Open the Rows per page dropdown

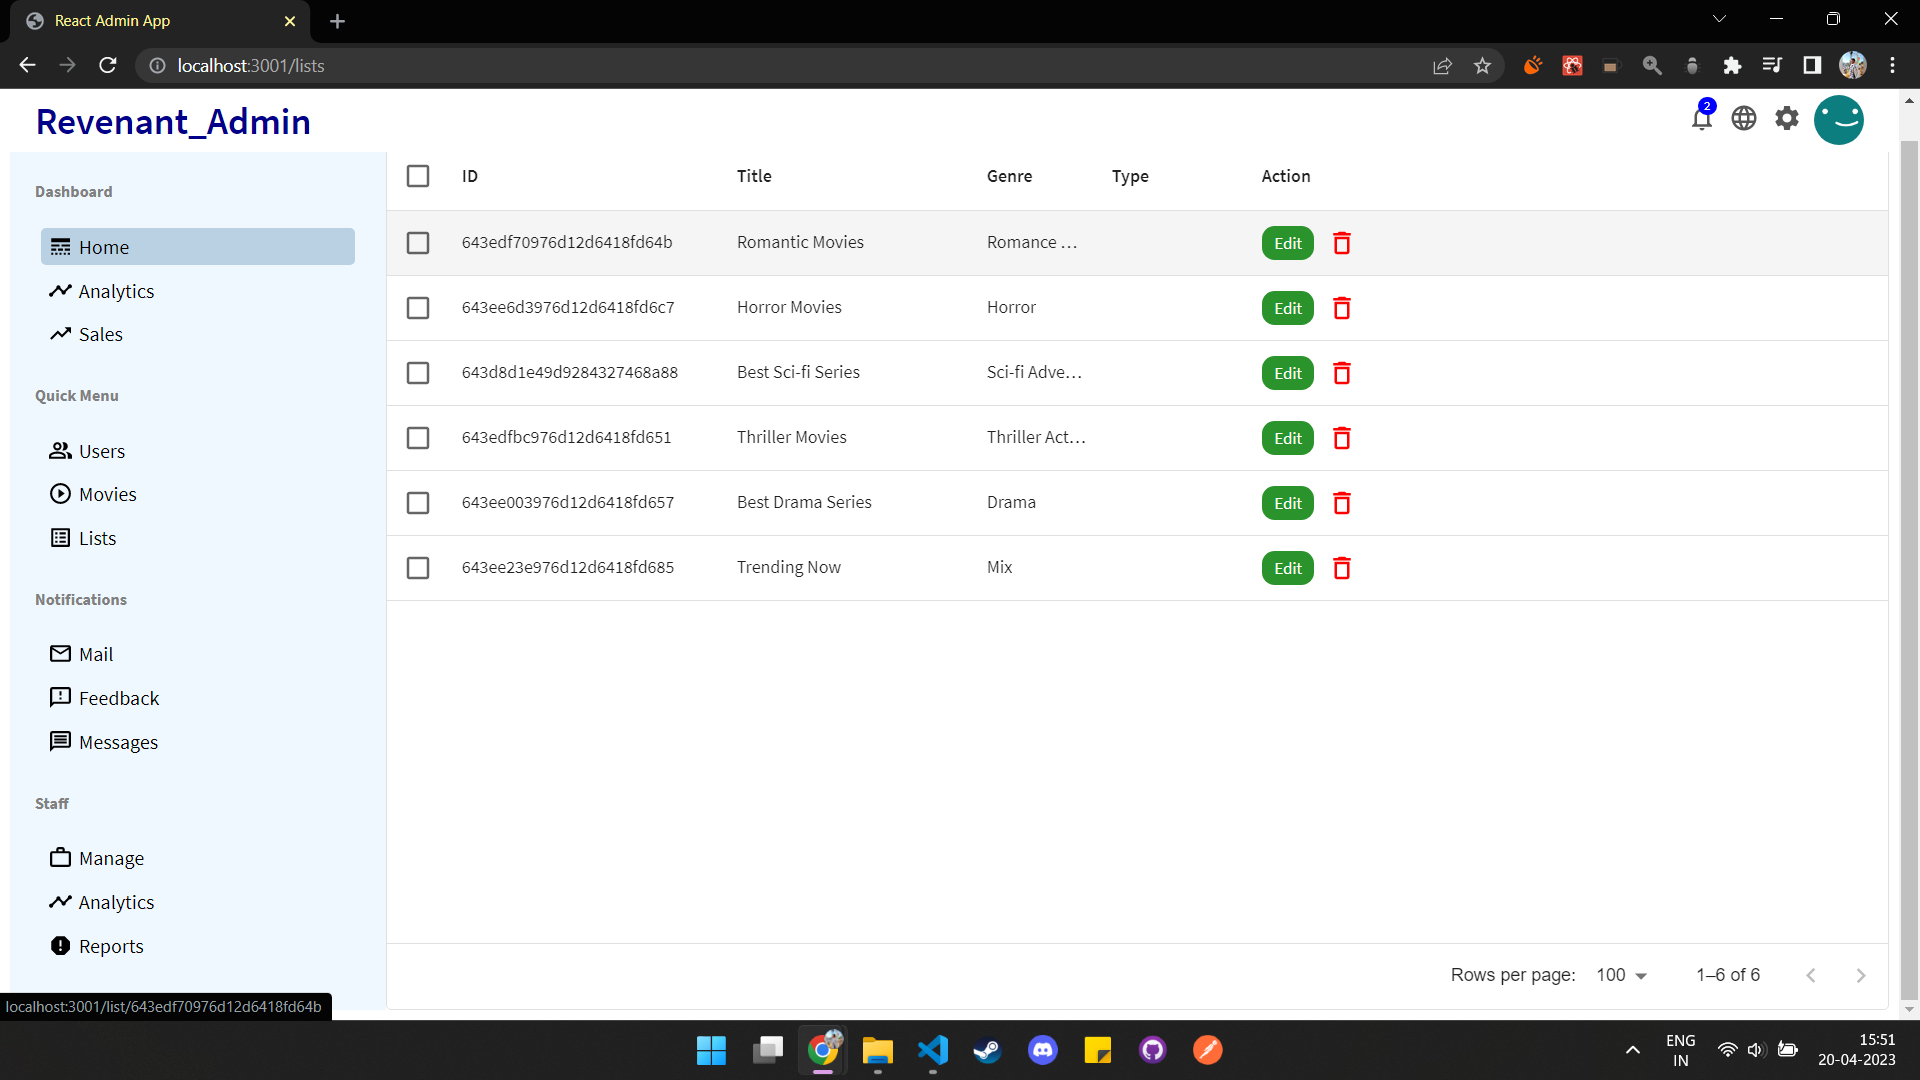(x=1620, y=974)
